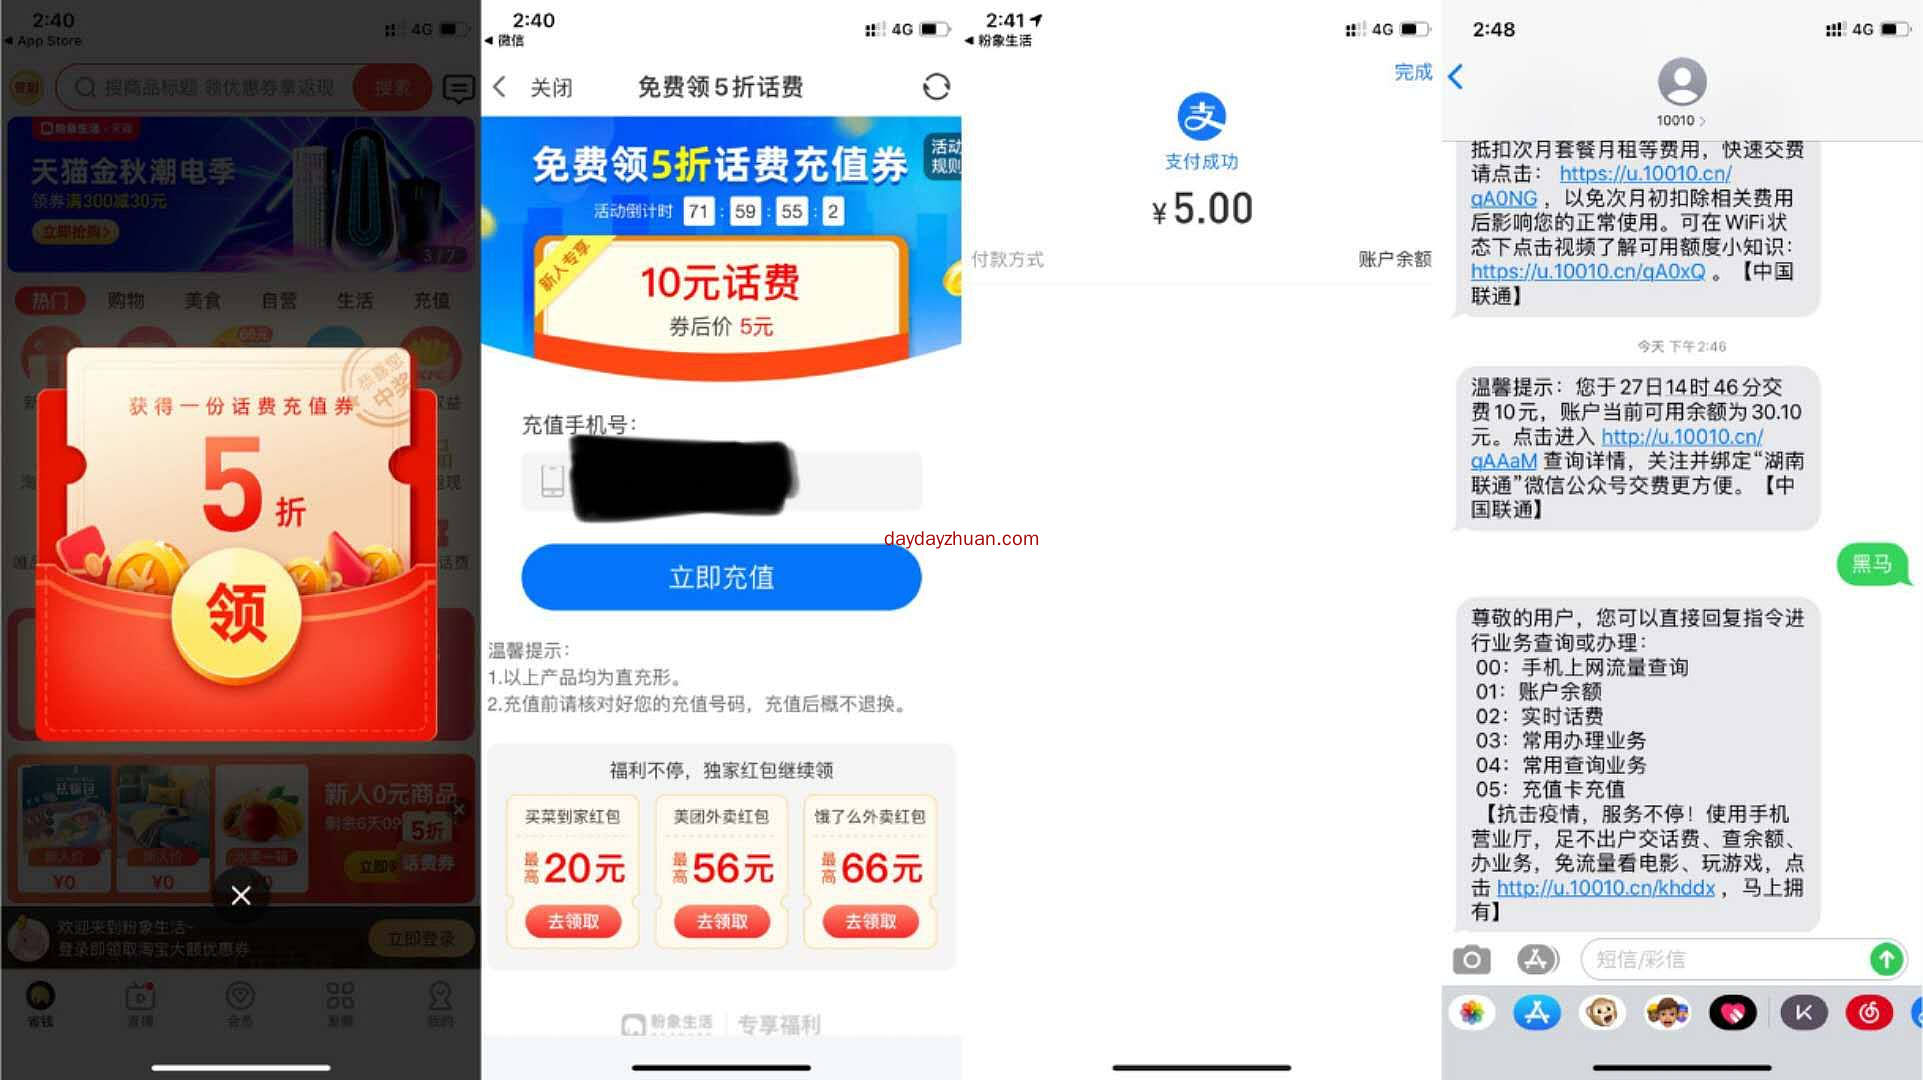Click the 去领取 button under 买菜到家红包
Screen dimensions: 1923x1080
pos(571,919)
